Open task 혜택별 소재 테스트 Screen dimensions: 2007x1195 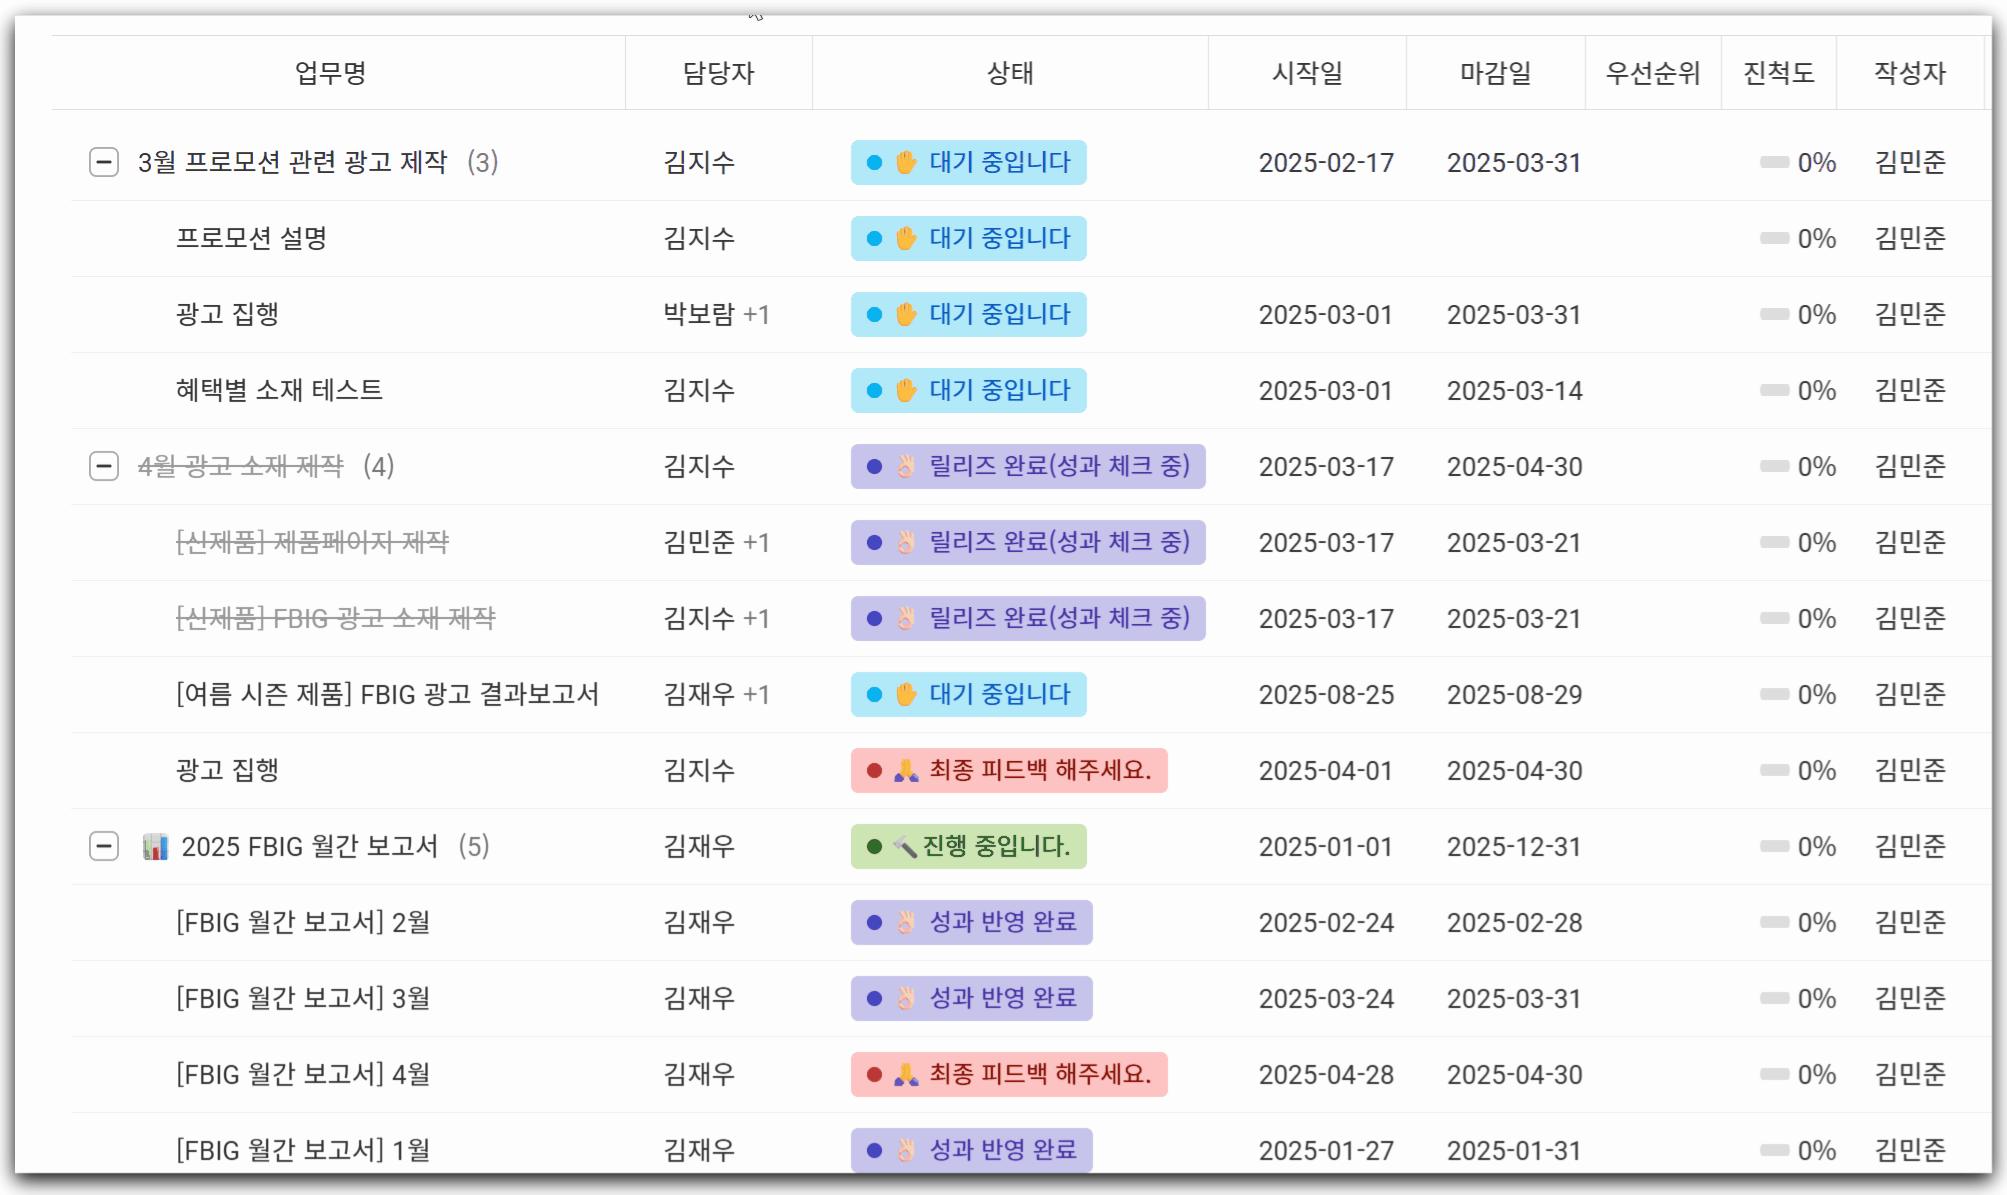[x=279, y=390]
